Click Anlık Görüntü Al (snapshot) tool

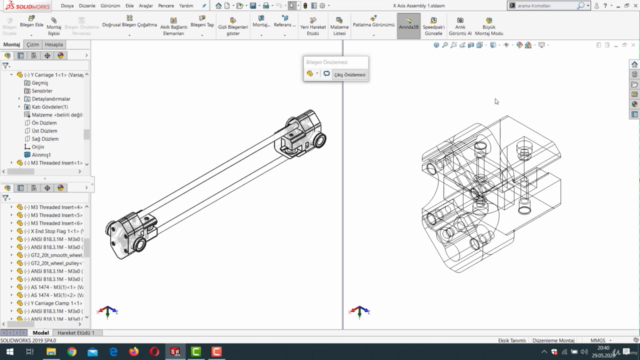[x=460, y=27]
